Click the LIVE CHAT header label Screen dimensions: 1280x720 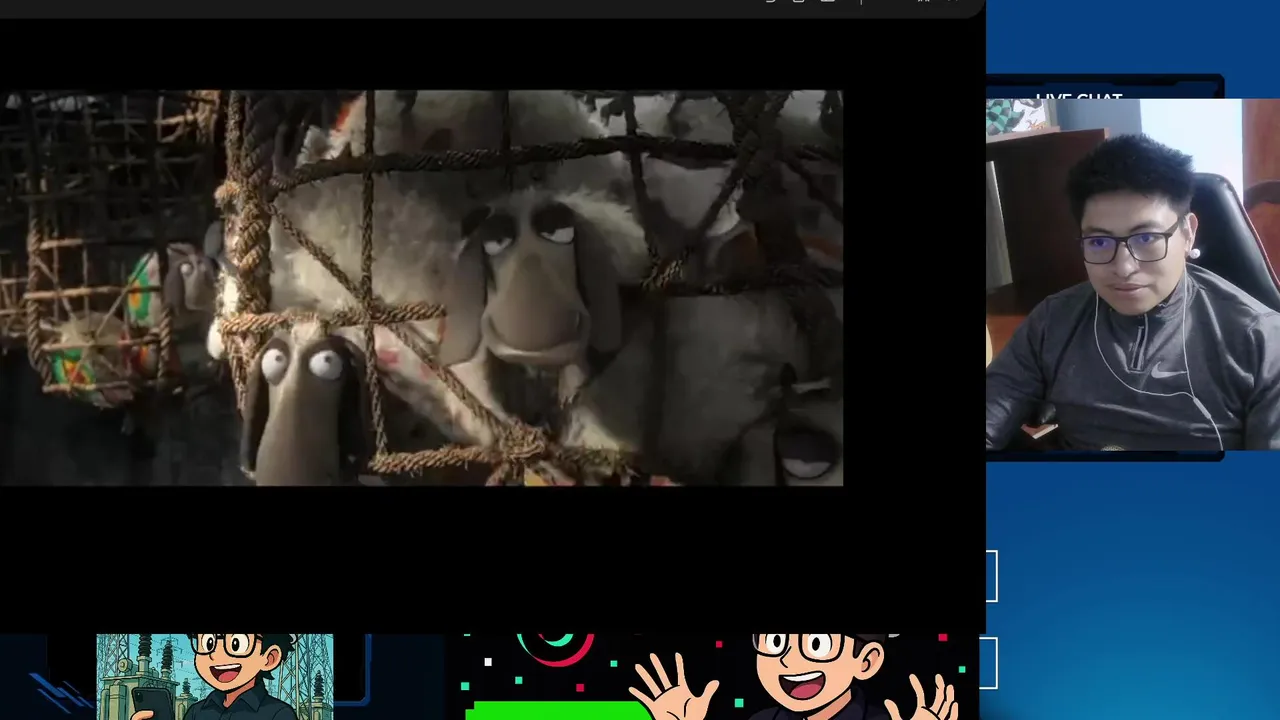pos(1079,98)
